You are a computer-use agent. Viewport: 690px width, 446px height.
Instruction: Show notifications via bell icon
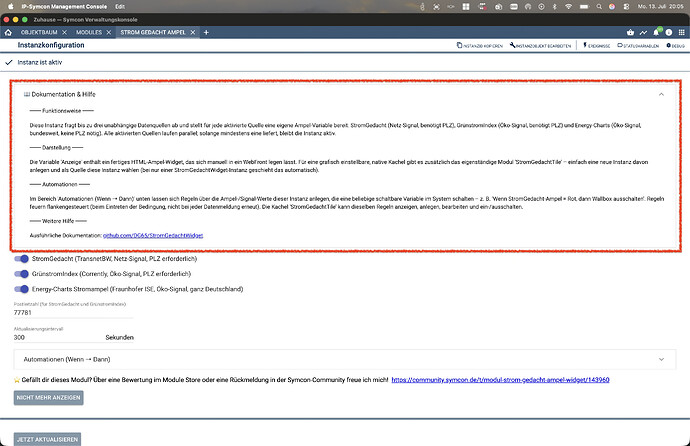click(656, 33)
